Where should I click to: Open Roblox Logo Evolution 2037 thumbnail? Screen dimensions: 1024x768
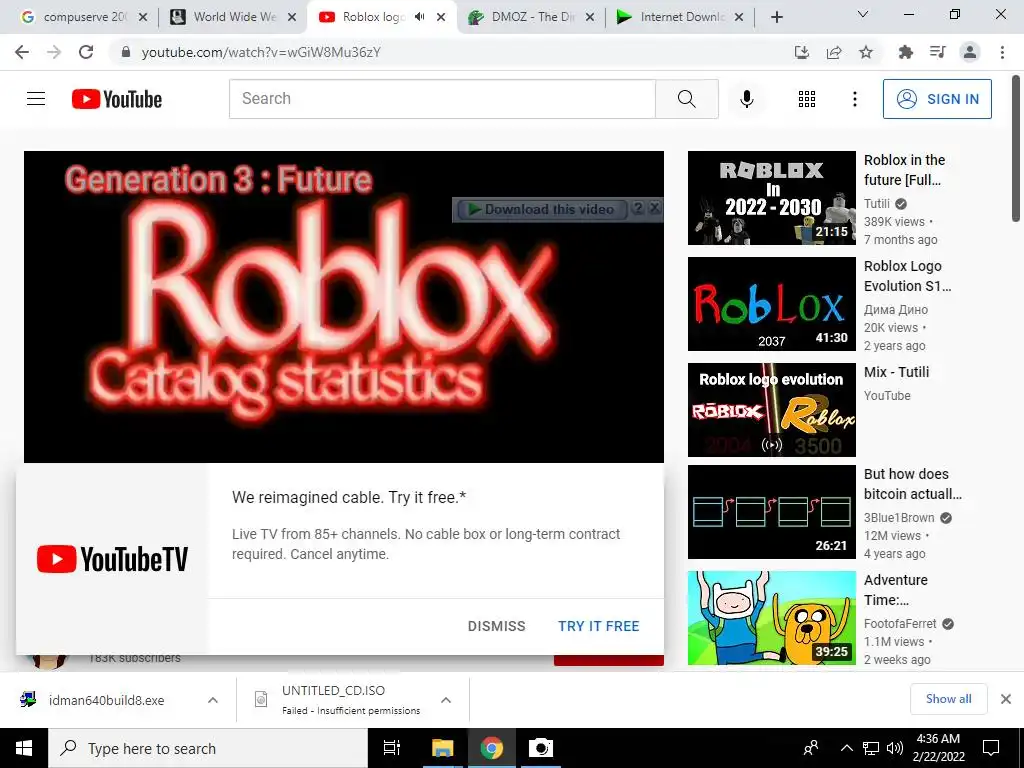(x=771, y=304)
